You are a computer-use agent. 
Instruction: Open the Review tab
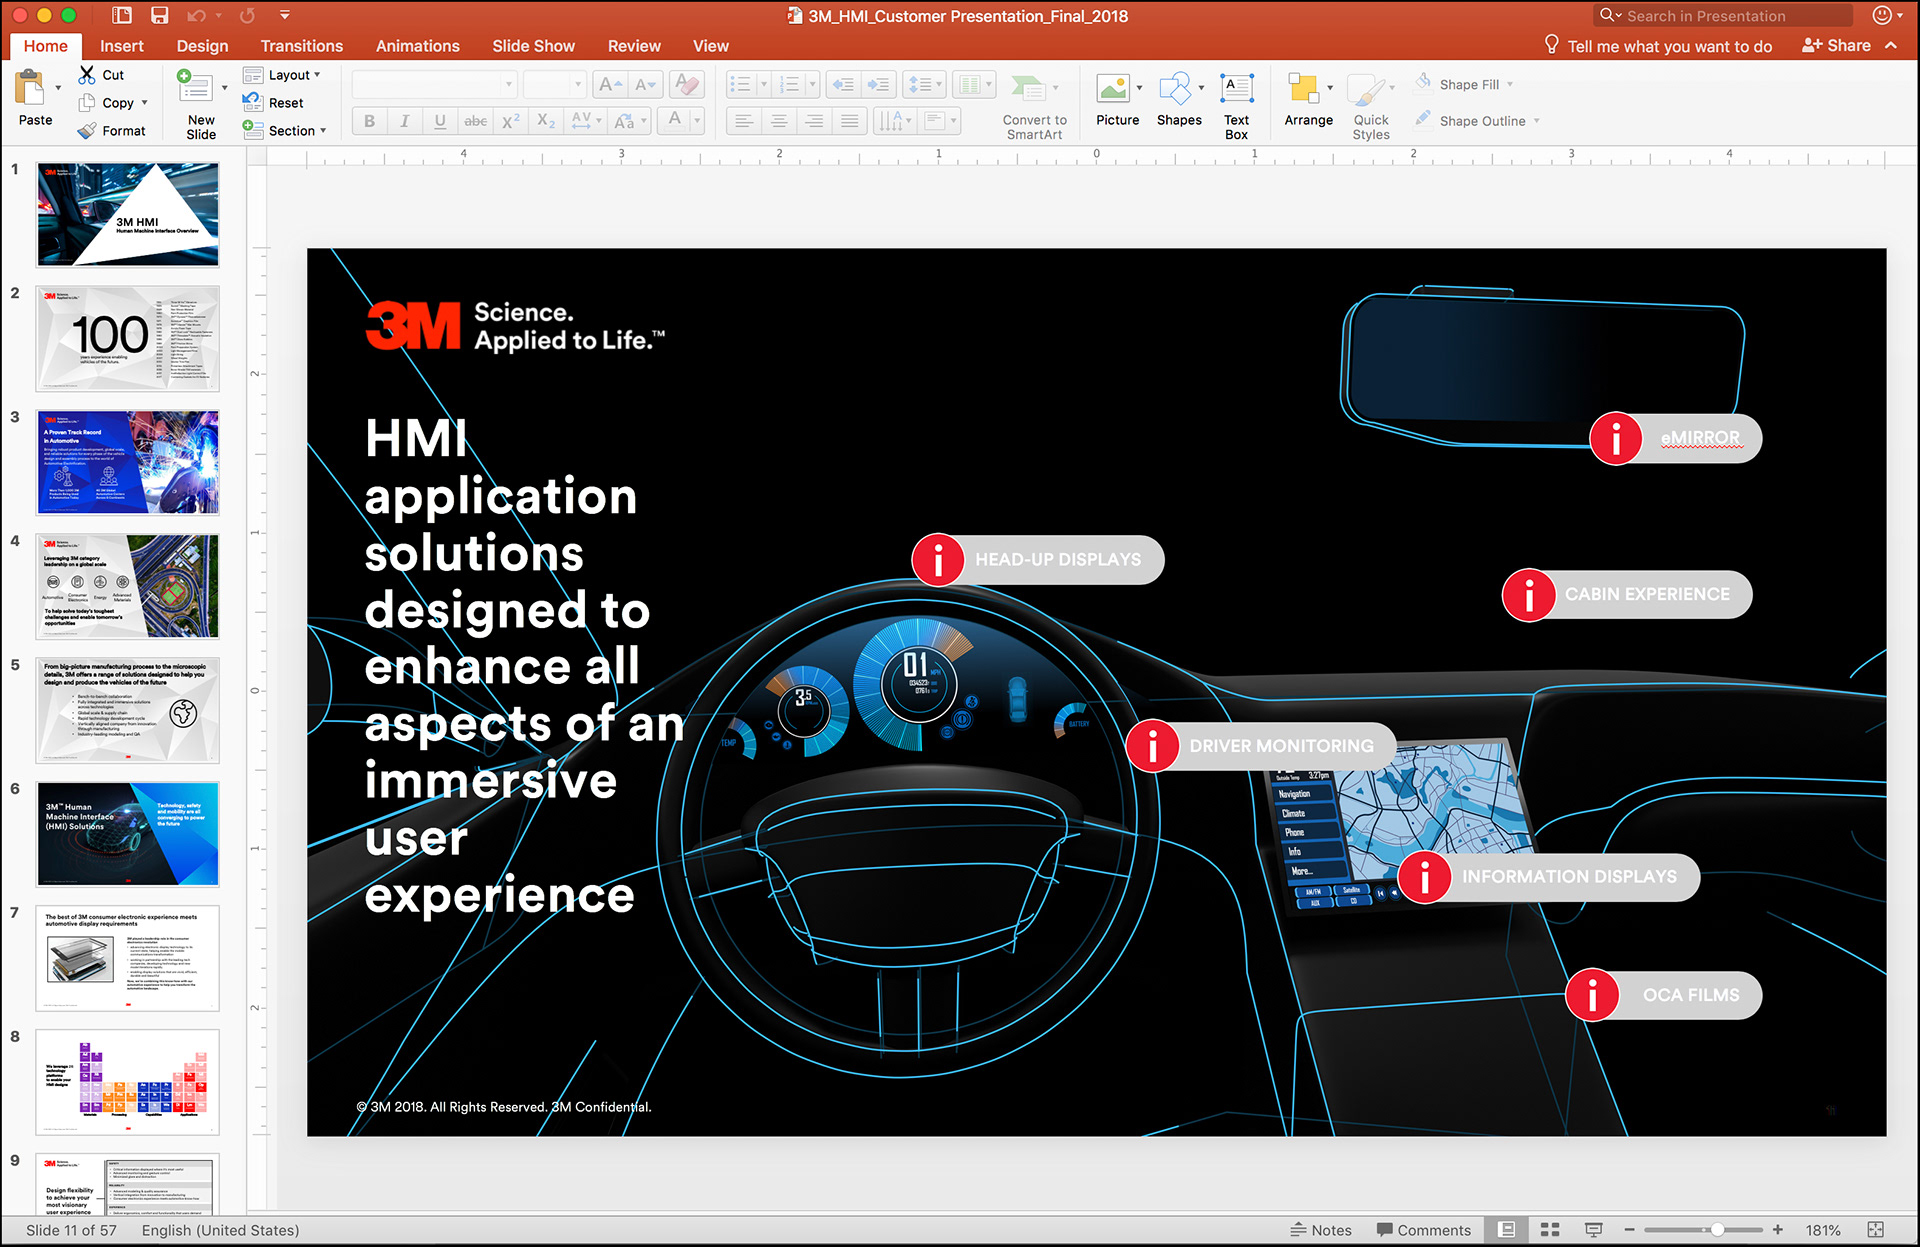(634, 46)
